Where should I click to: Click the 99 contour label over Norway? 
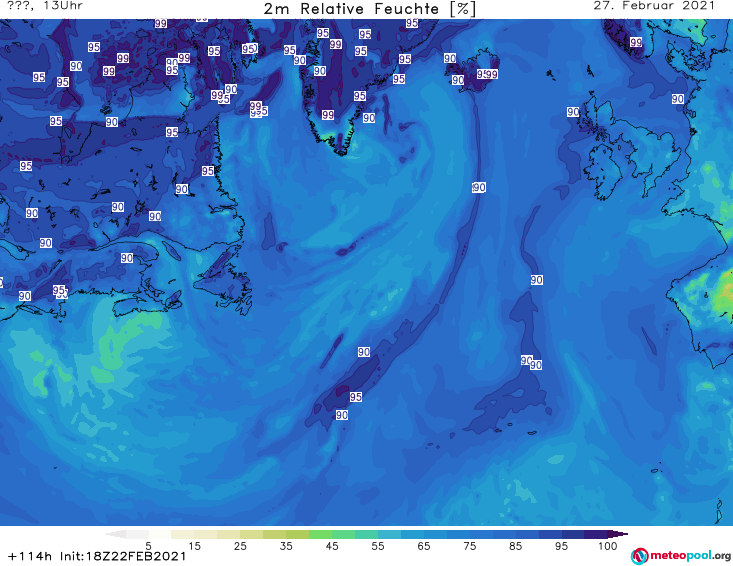636,43
